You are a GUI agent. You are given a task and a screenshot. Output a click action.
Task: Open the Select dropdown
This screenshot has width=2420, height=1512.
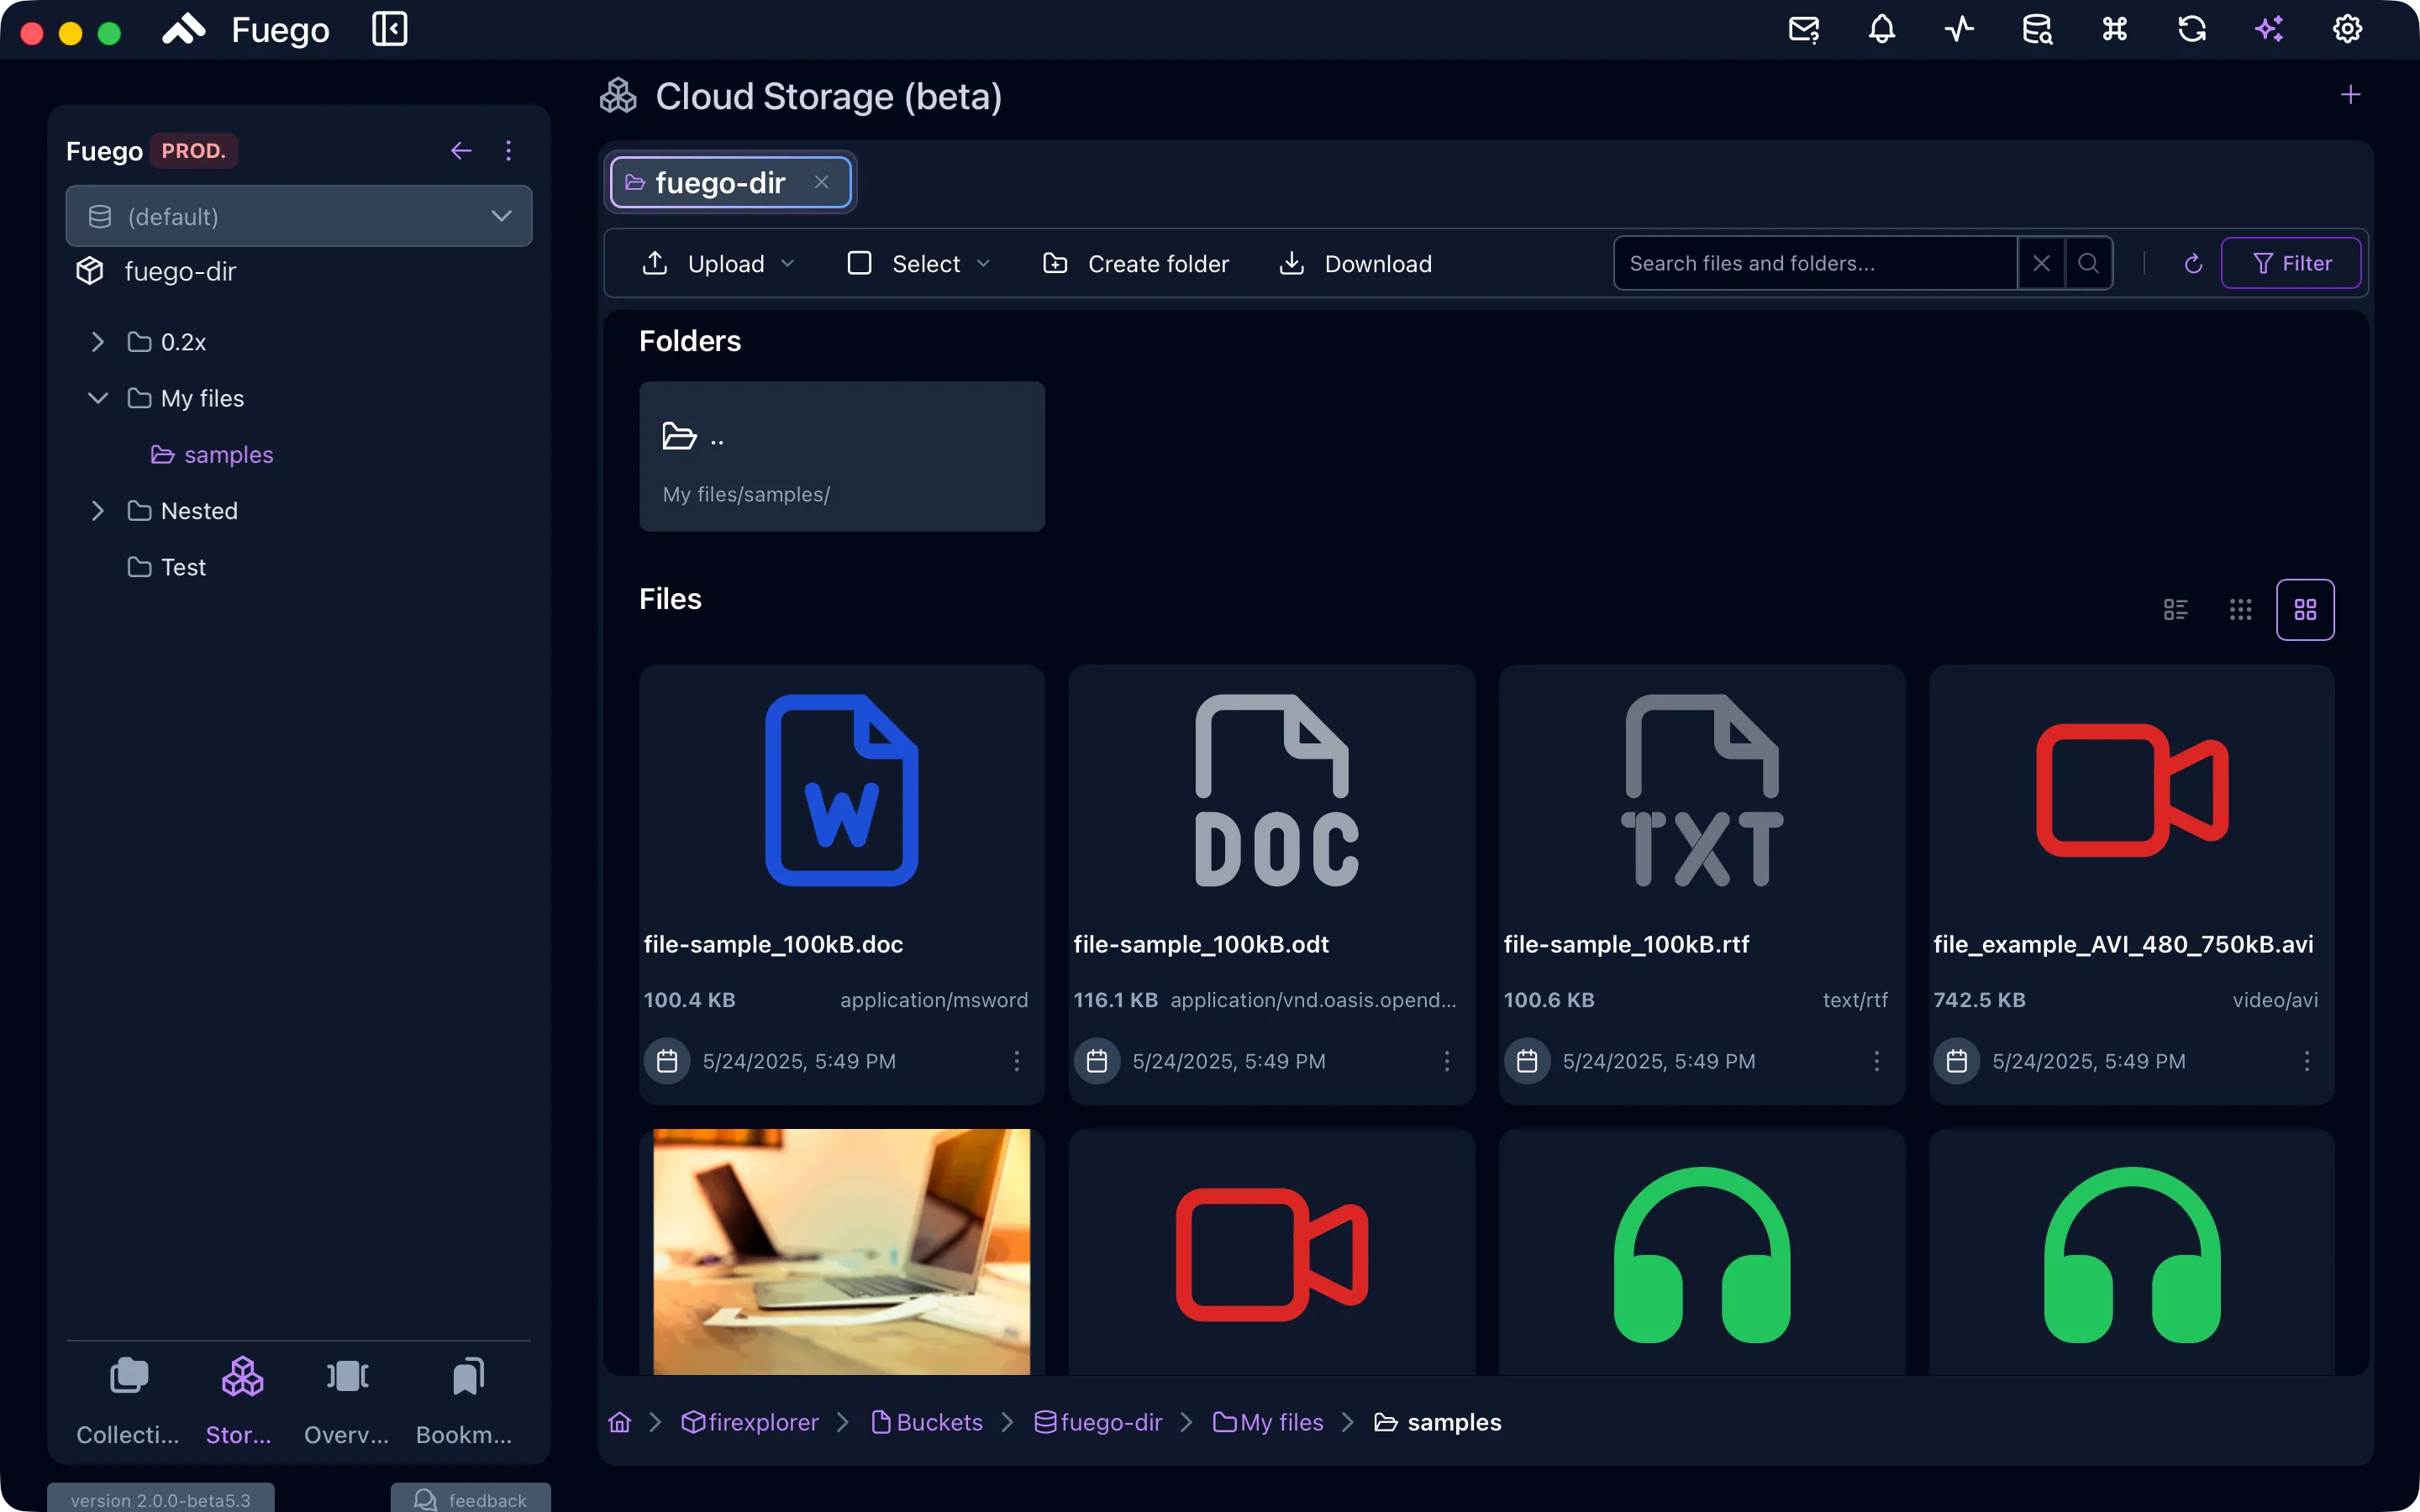pyautogui.click(x=919, y=263)
